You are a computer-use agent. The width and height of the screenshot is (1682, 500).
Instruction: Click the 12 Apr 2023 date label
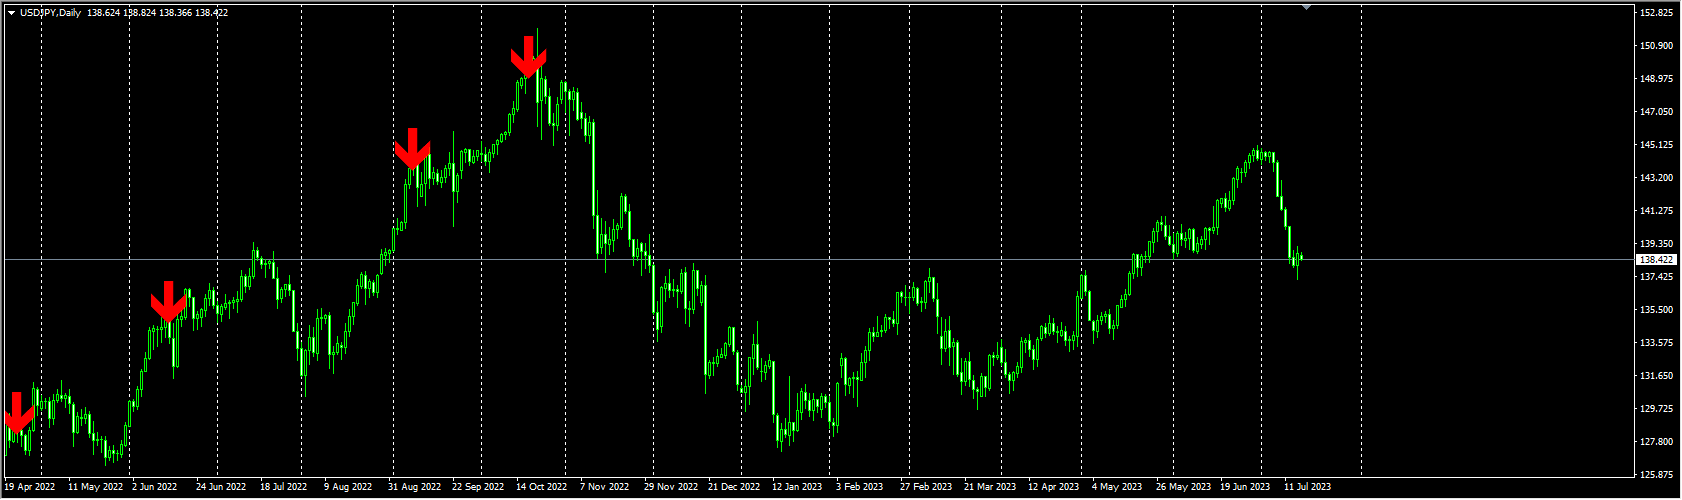pyautogui.click(x=1054, y=487)
